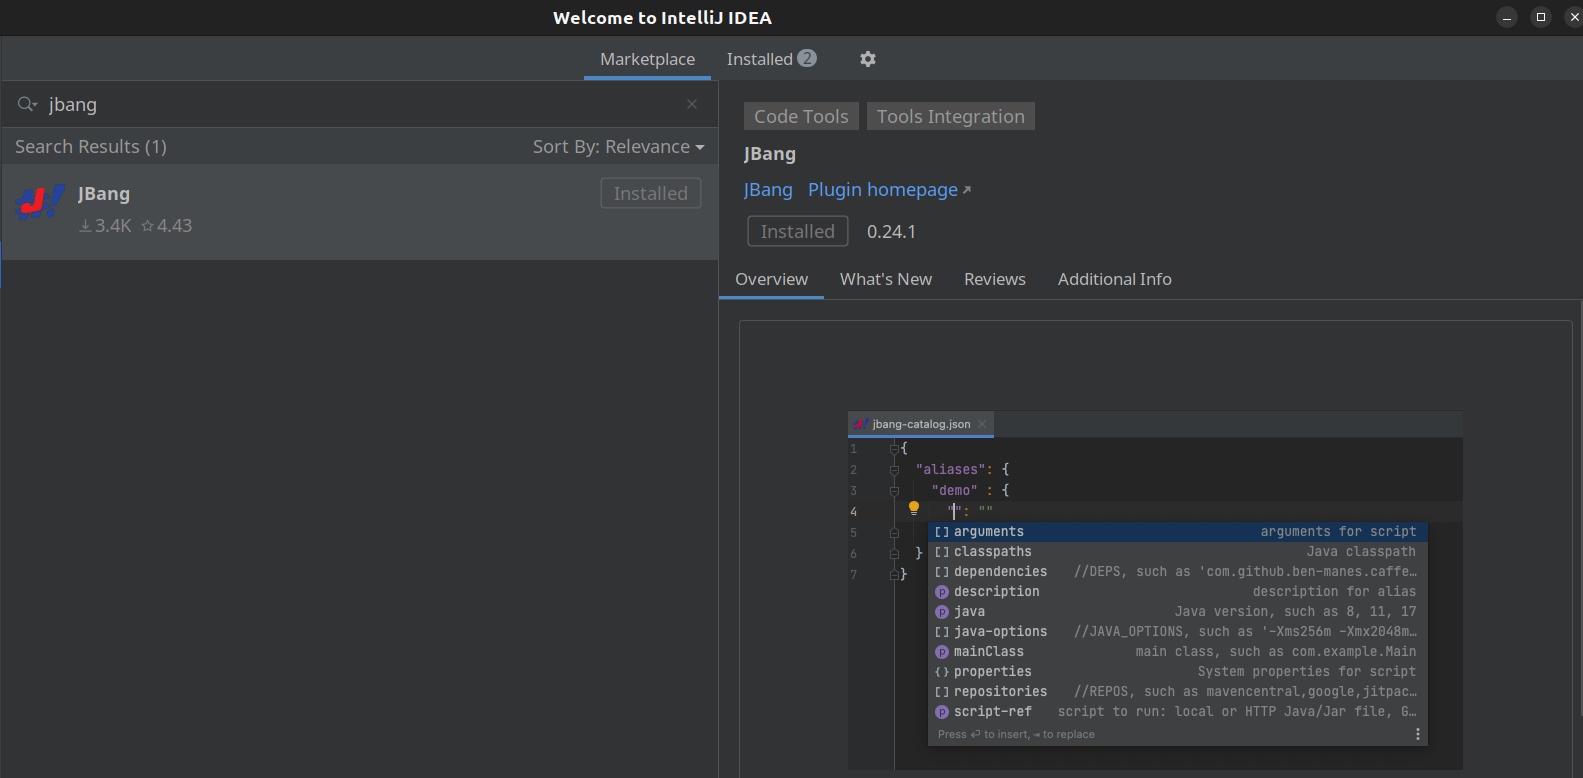Open the plugin settings gear menu
Viewport: 1583px width, 778px height.
868,59
